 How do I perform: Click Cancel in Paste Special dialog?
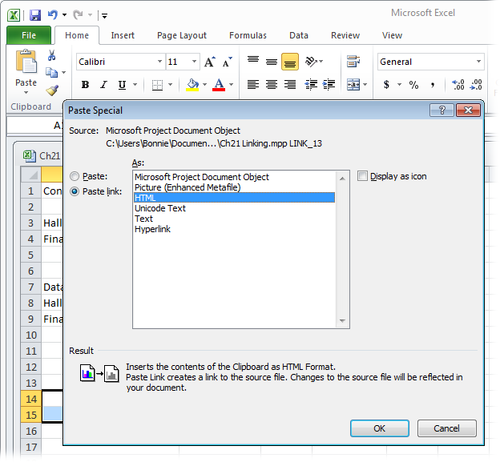click(447, 428)
